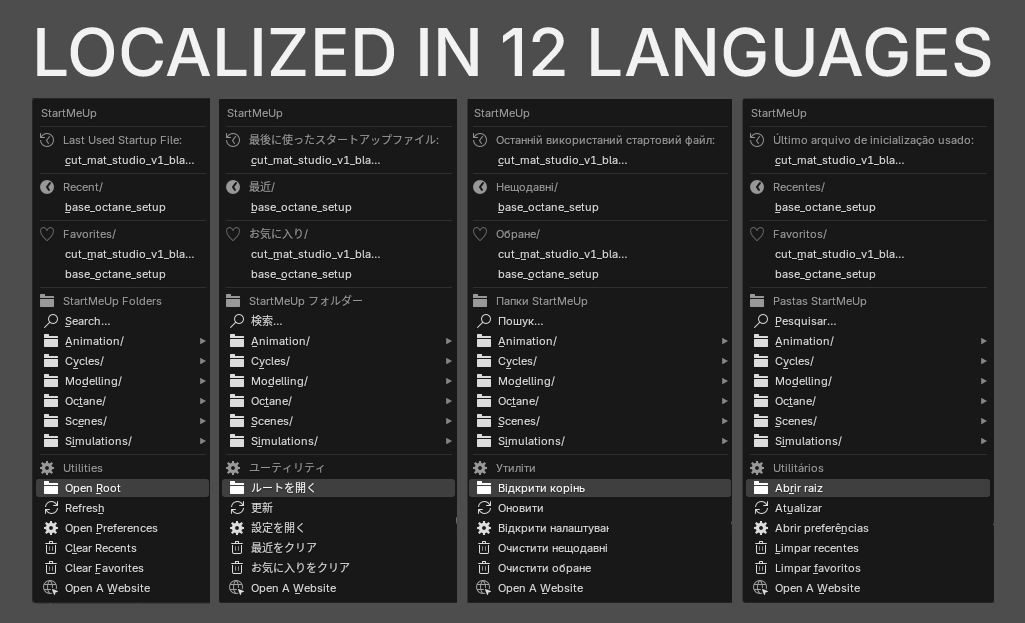Viewport: 1025px width, 623px height.
Task: Click heart icon next to Favorites/
Action: (x=47, y=234)
